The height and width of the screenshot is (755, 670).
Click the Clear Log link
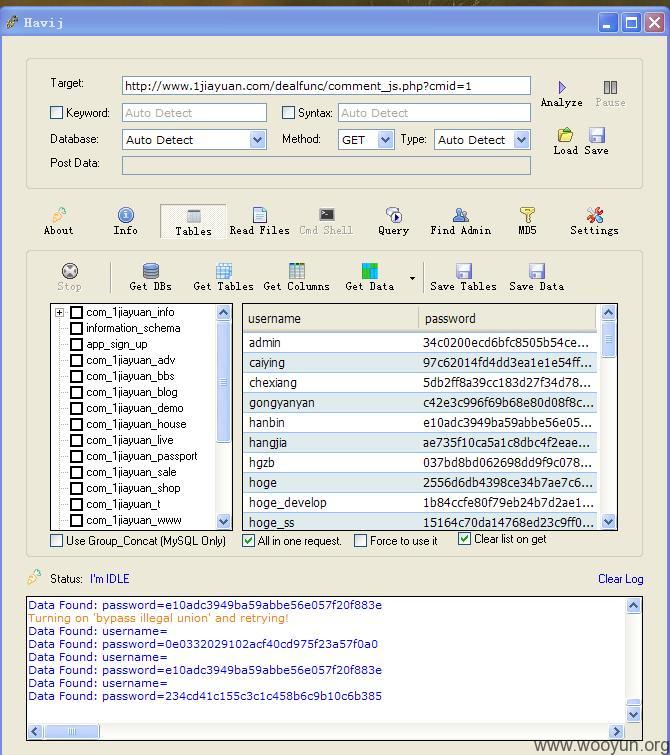tap(620, 579)
